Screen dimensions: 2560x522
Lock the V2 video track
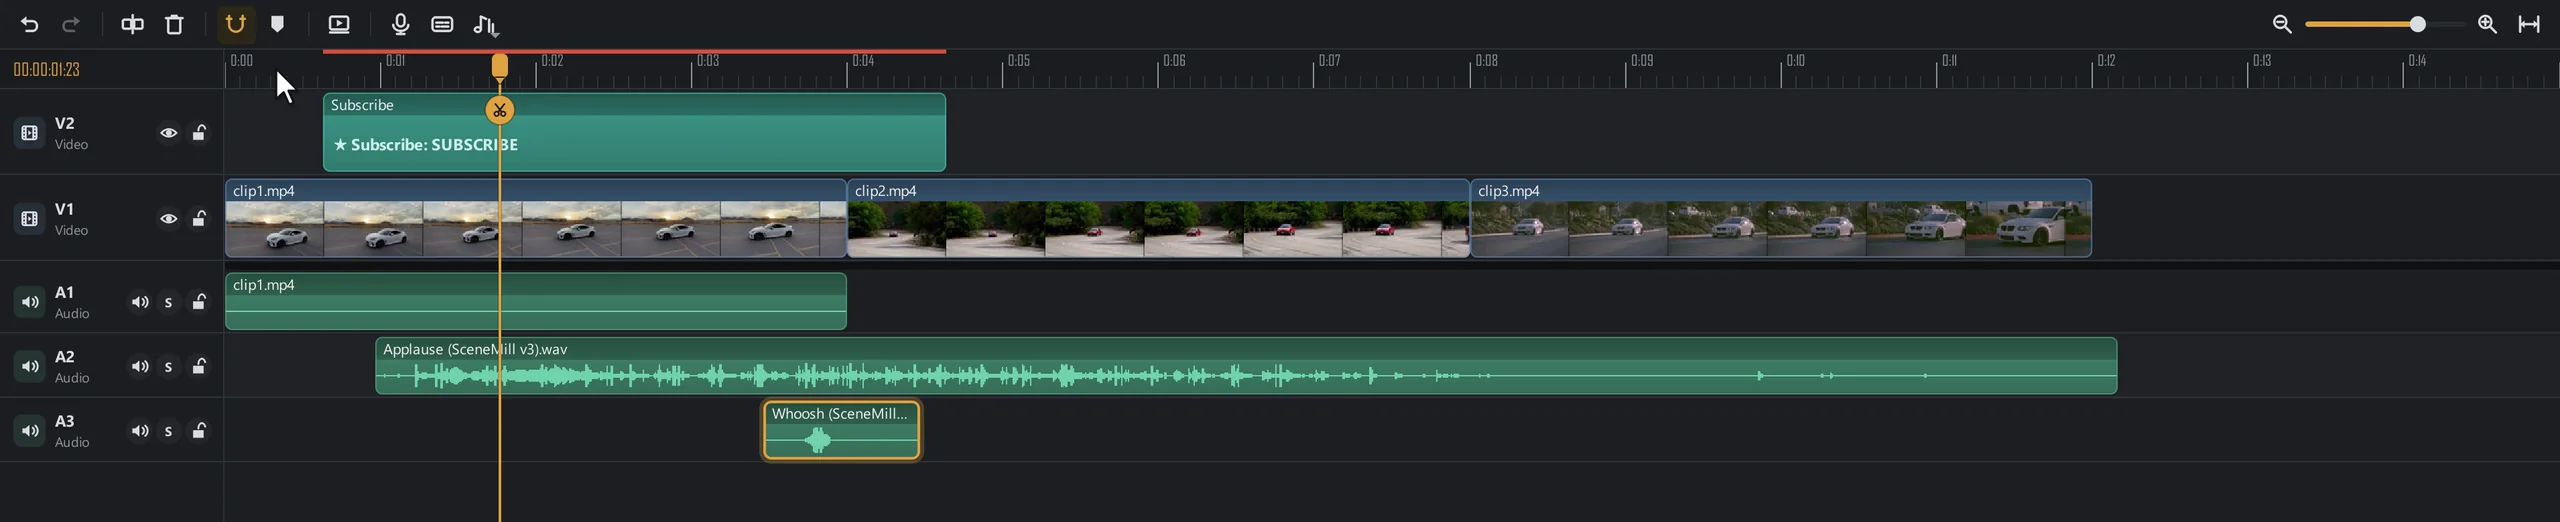click(x=200, y=133)
